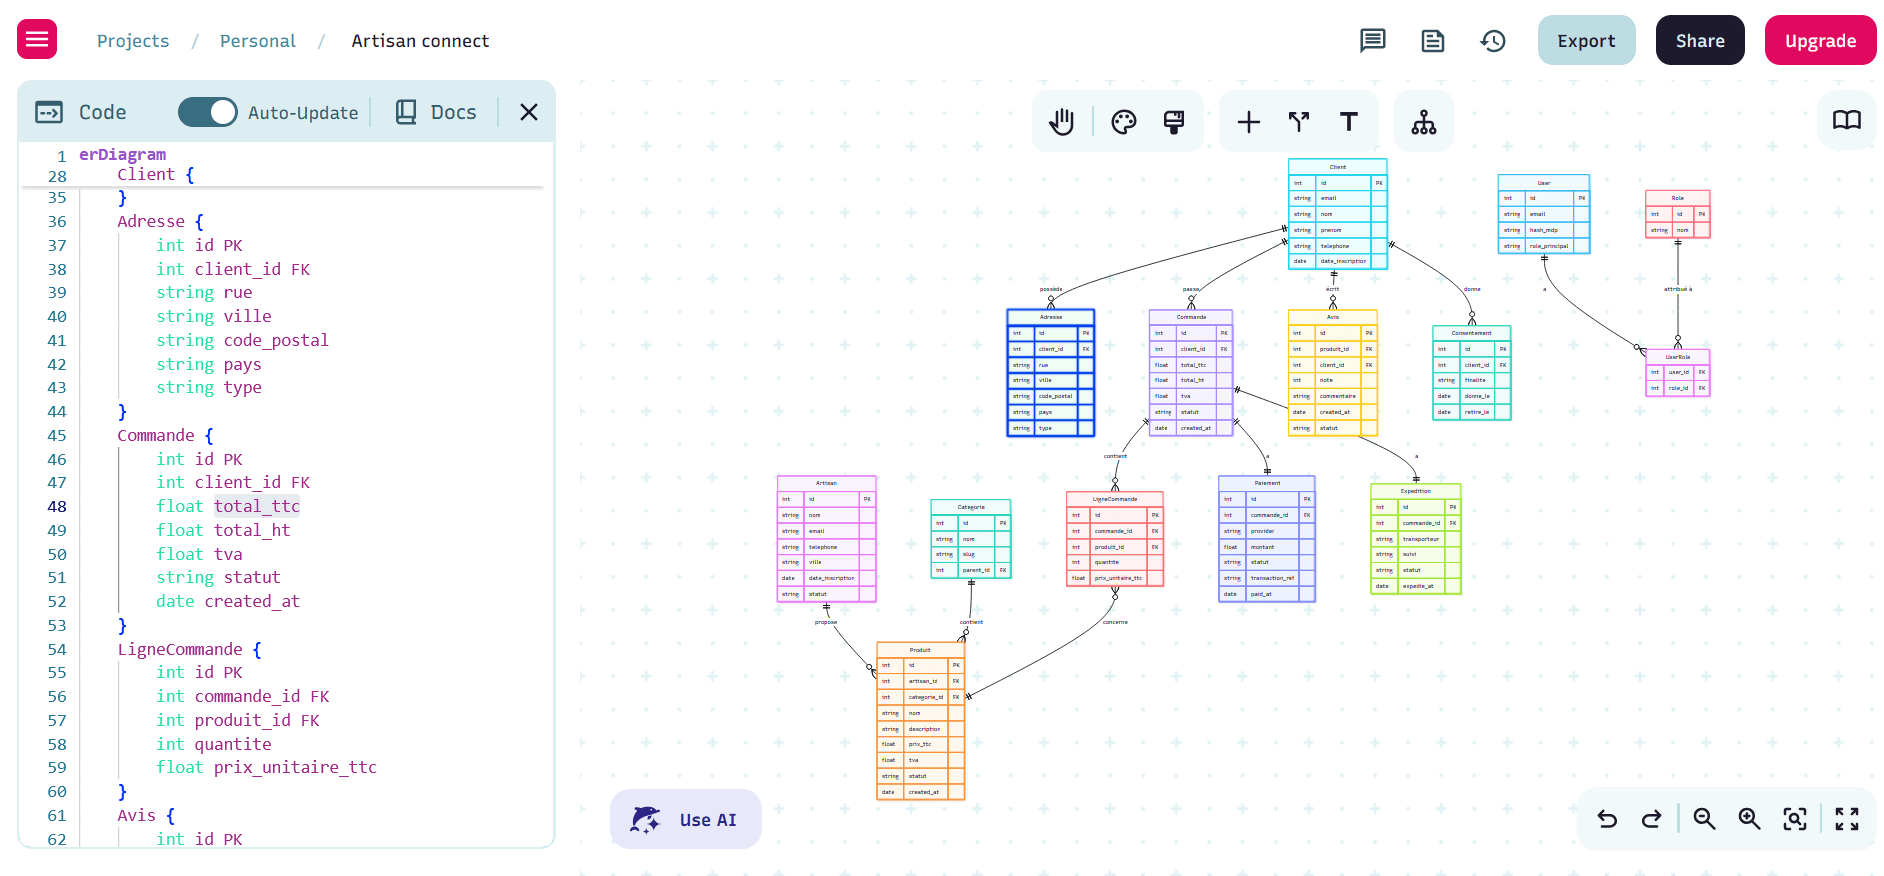
Task: Click the 'date created_at' code line
Action: [228, 601]
